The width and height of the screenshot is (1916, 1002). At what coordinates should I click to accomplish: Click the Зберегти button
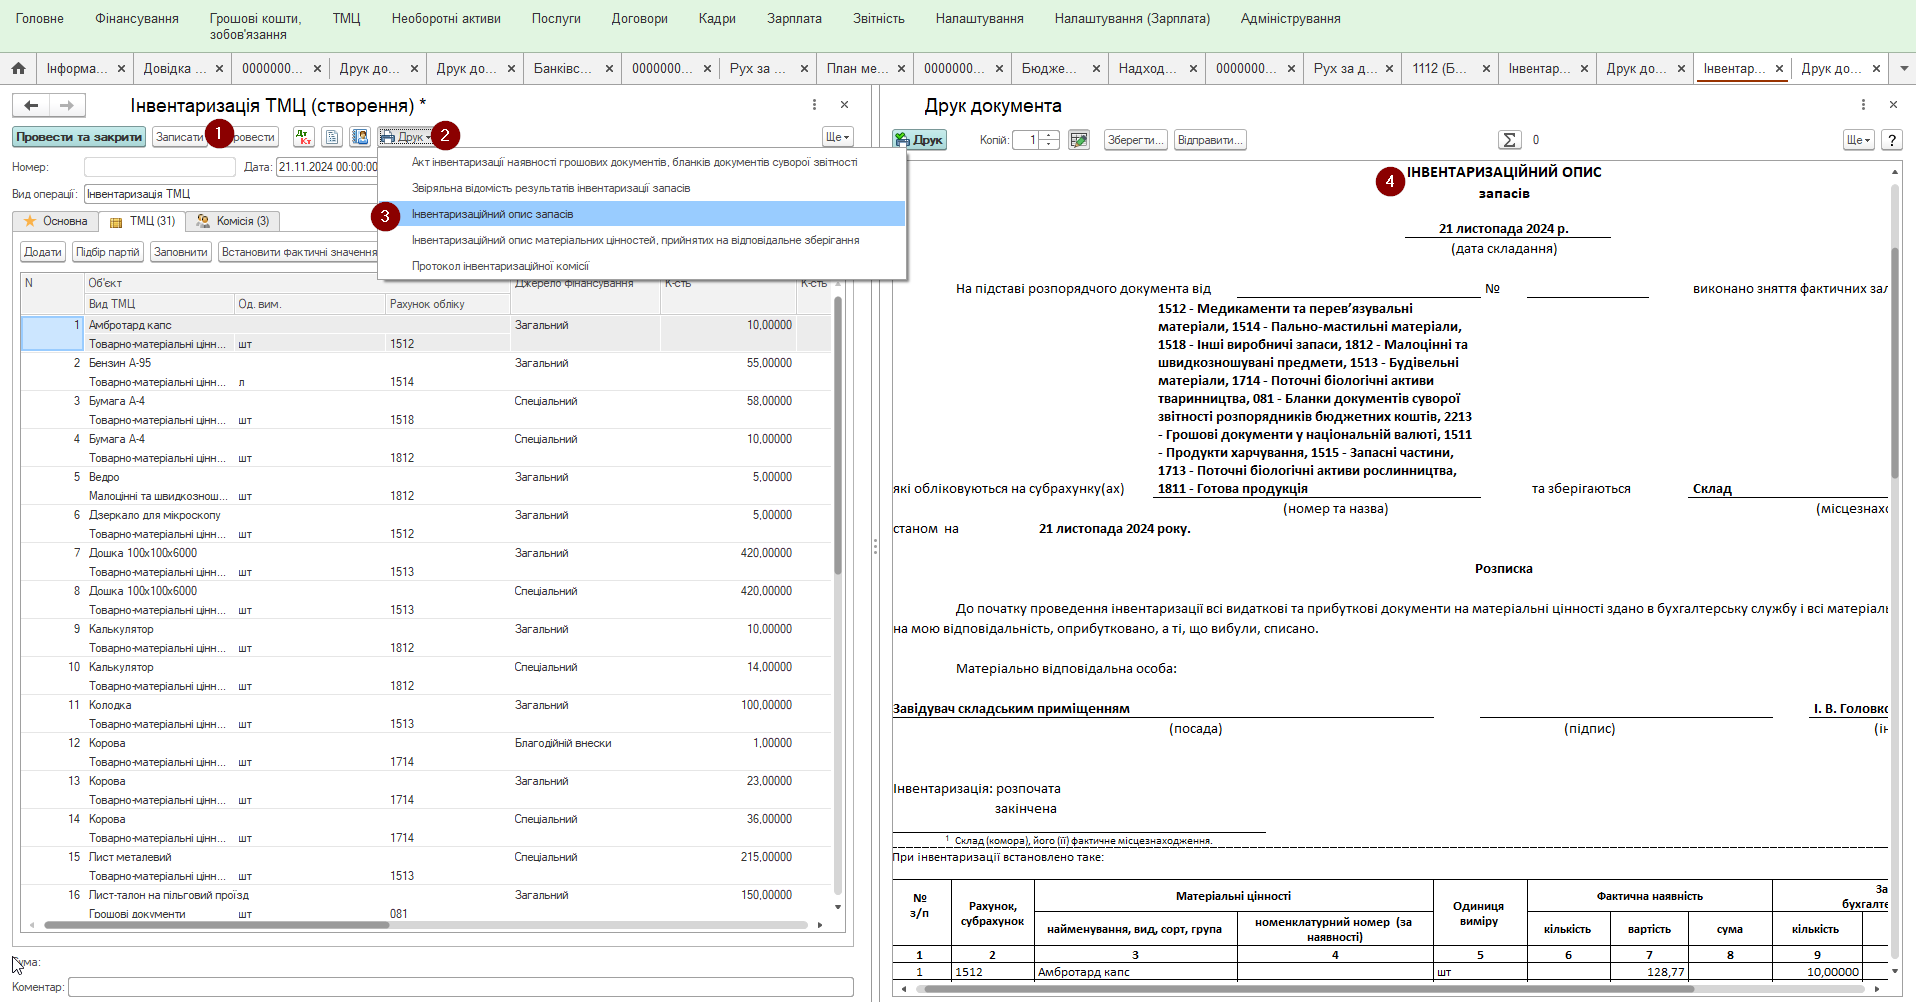coord(1135,140)
